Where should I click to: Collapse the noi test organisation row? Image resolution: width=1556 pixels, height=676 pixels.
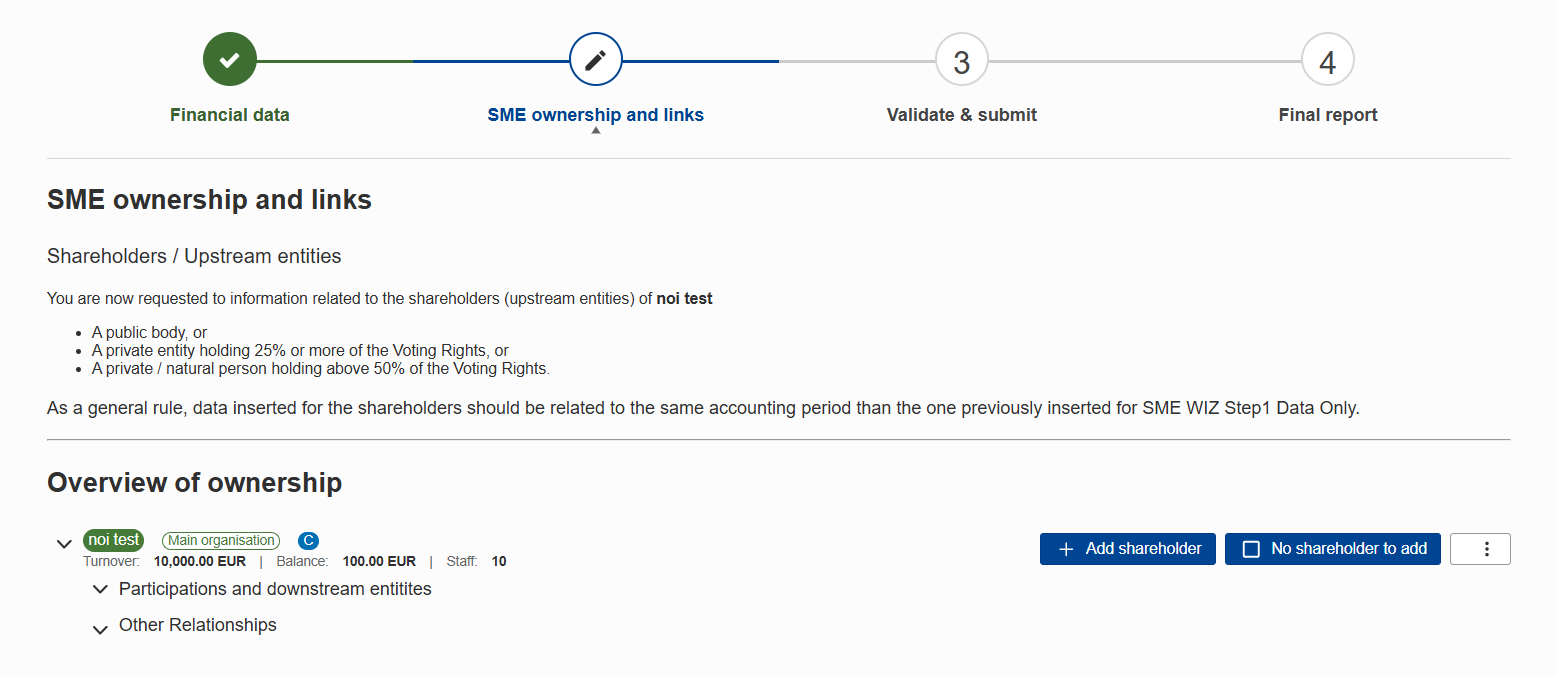click(64, 544)
